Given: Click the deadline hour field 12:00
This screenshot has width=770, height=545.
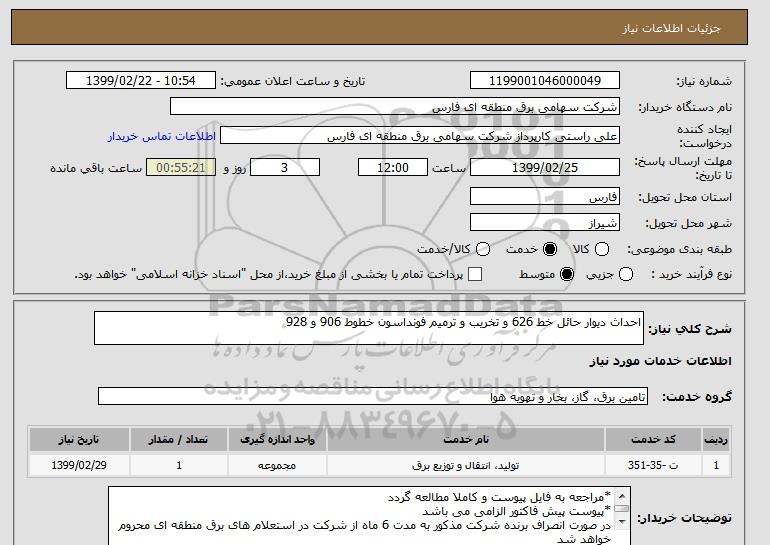Looking at the screenshot, I should click(392, 167).
